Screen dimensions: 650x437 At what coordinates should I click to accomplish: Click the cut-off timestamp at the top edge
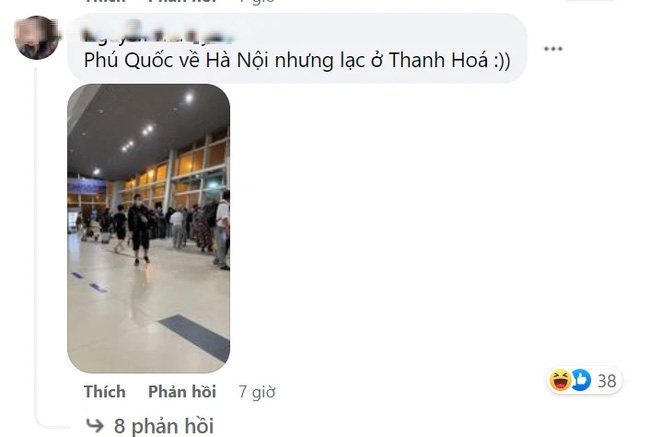click(257, 2)
